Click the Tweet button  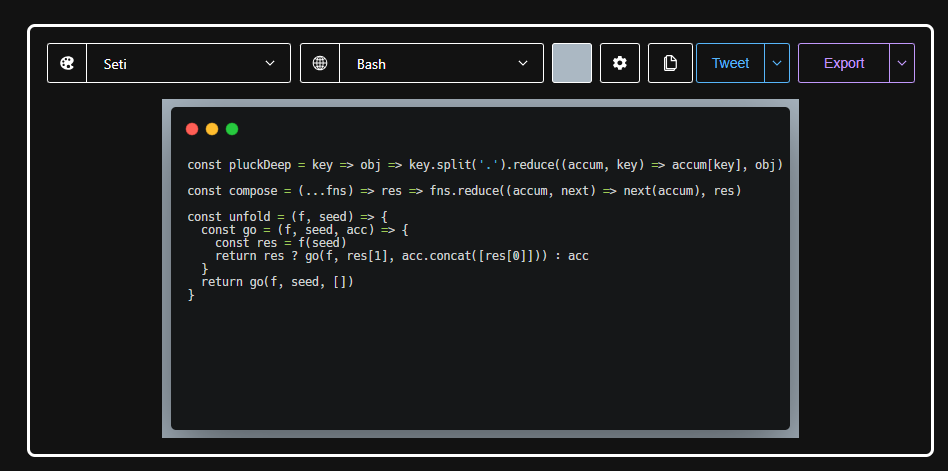(730, 63)
